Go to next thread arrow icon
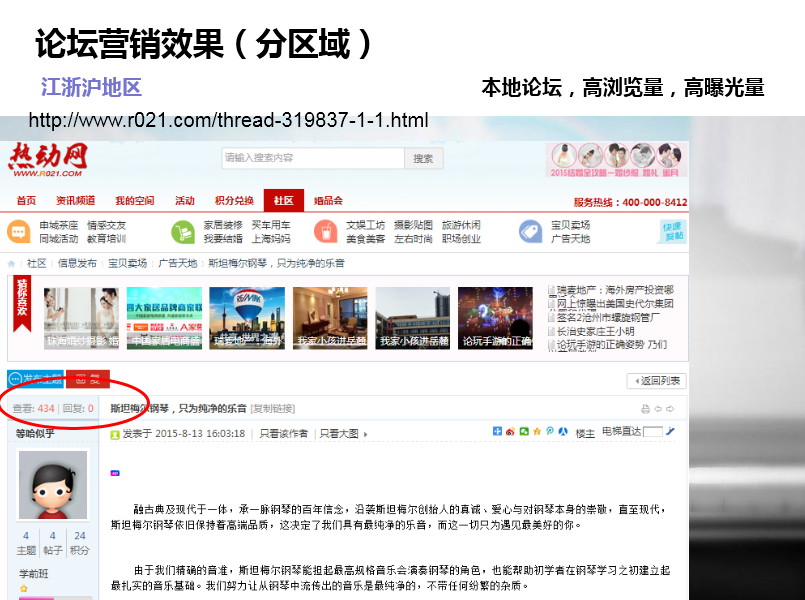 (670, 409)
